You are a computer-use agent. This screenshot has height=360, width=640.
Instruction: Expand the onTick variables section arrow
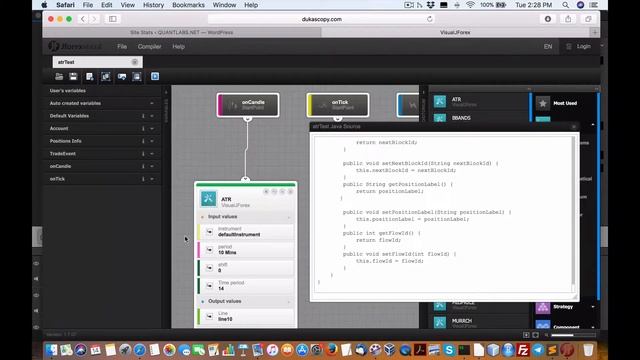pos(152,179)
